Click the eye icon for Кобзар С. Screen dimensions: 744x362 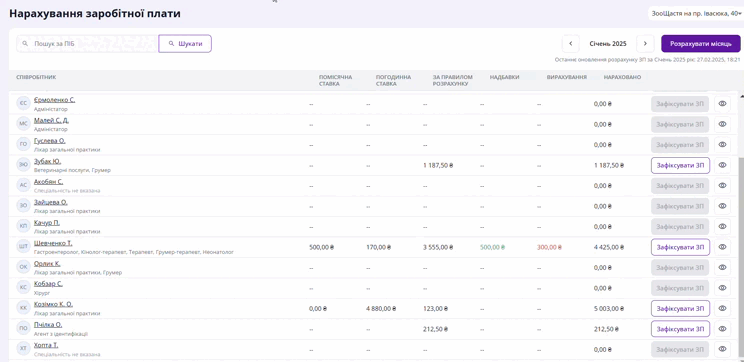coord(722,288)
